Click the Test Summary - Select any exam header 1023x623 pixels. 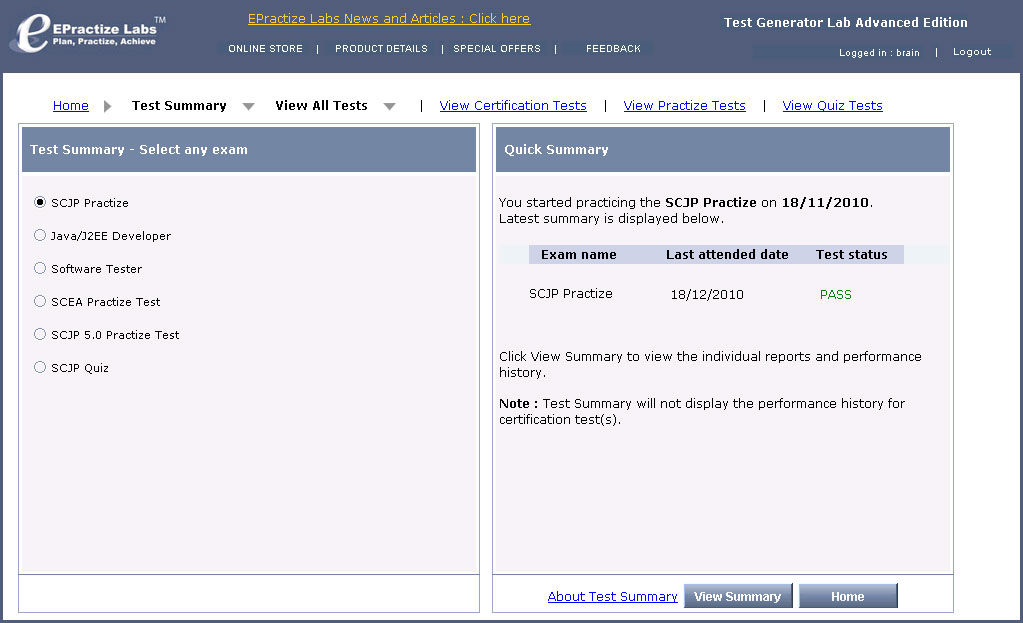pyautogui.click(x=249, y=149)
